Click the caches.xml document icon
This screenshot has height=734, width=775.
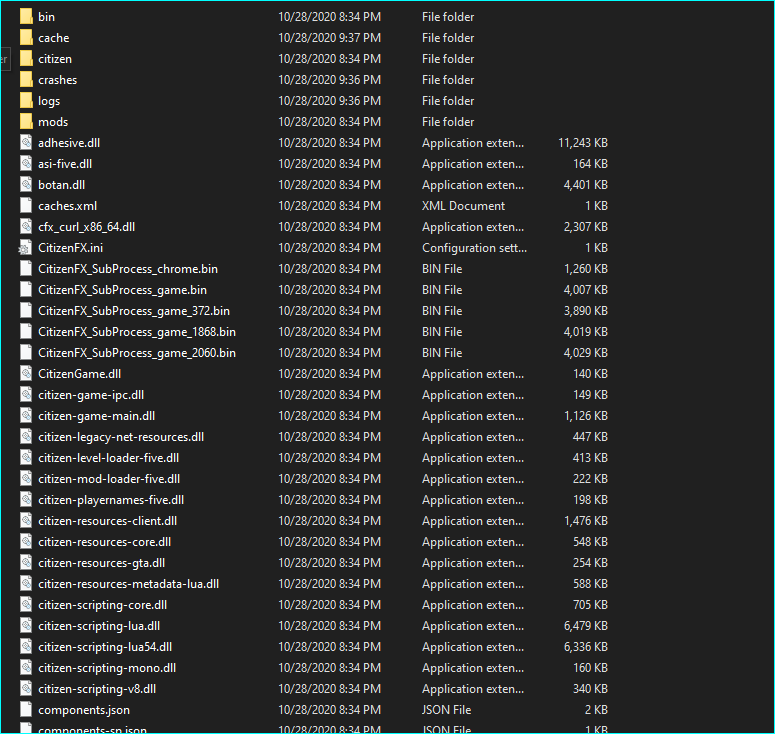pos(26,206)
